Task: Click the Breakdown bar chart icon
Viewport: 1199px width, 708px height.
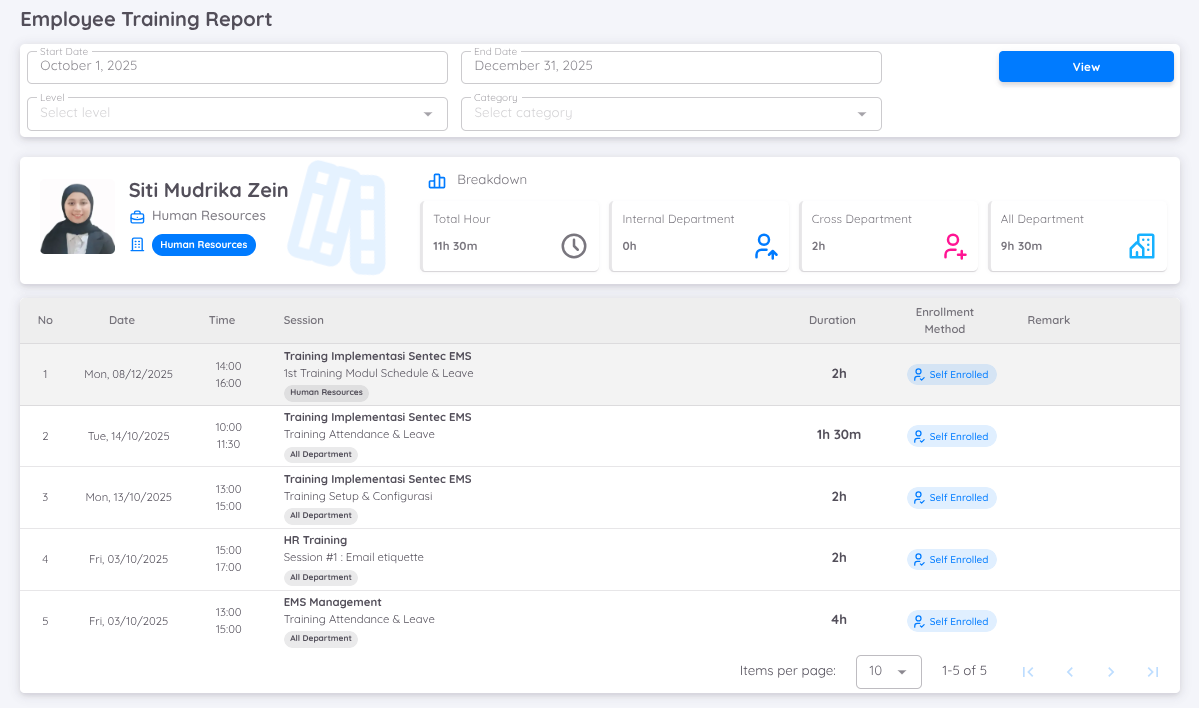Action: point(436,181)
